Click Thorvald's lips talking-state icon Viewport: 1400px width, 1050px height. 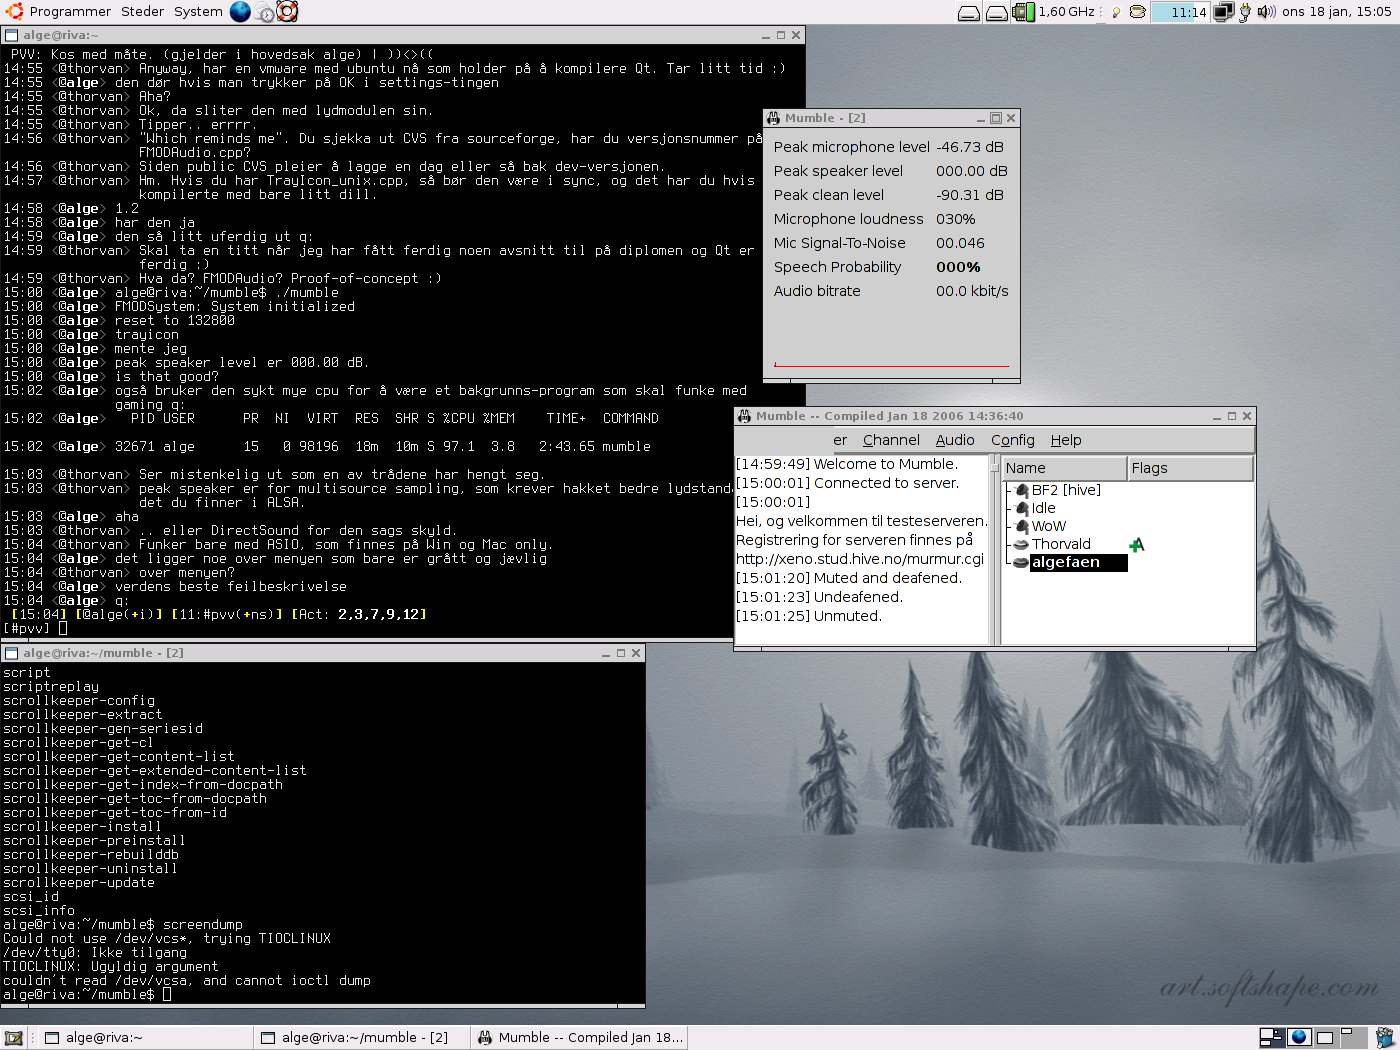(x=1021, y=545)
